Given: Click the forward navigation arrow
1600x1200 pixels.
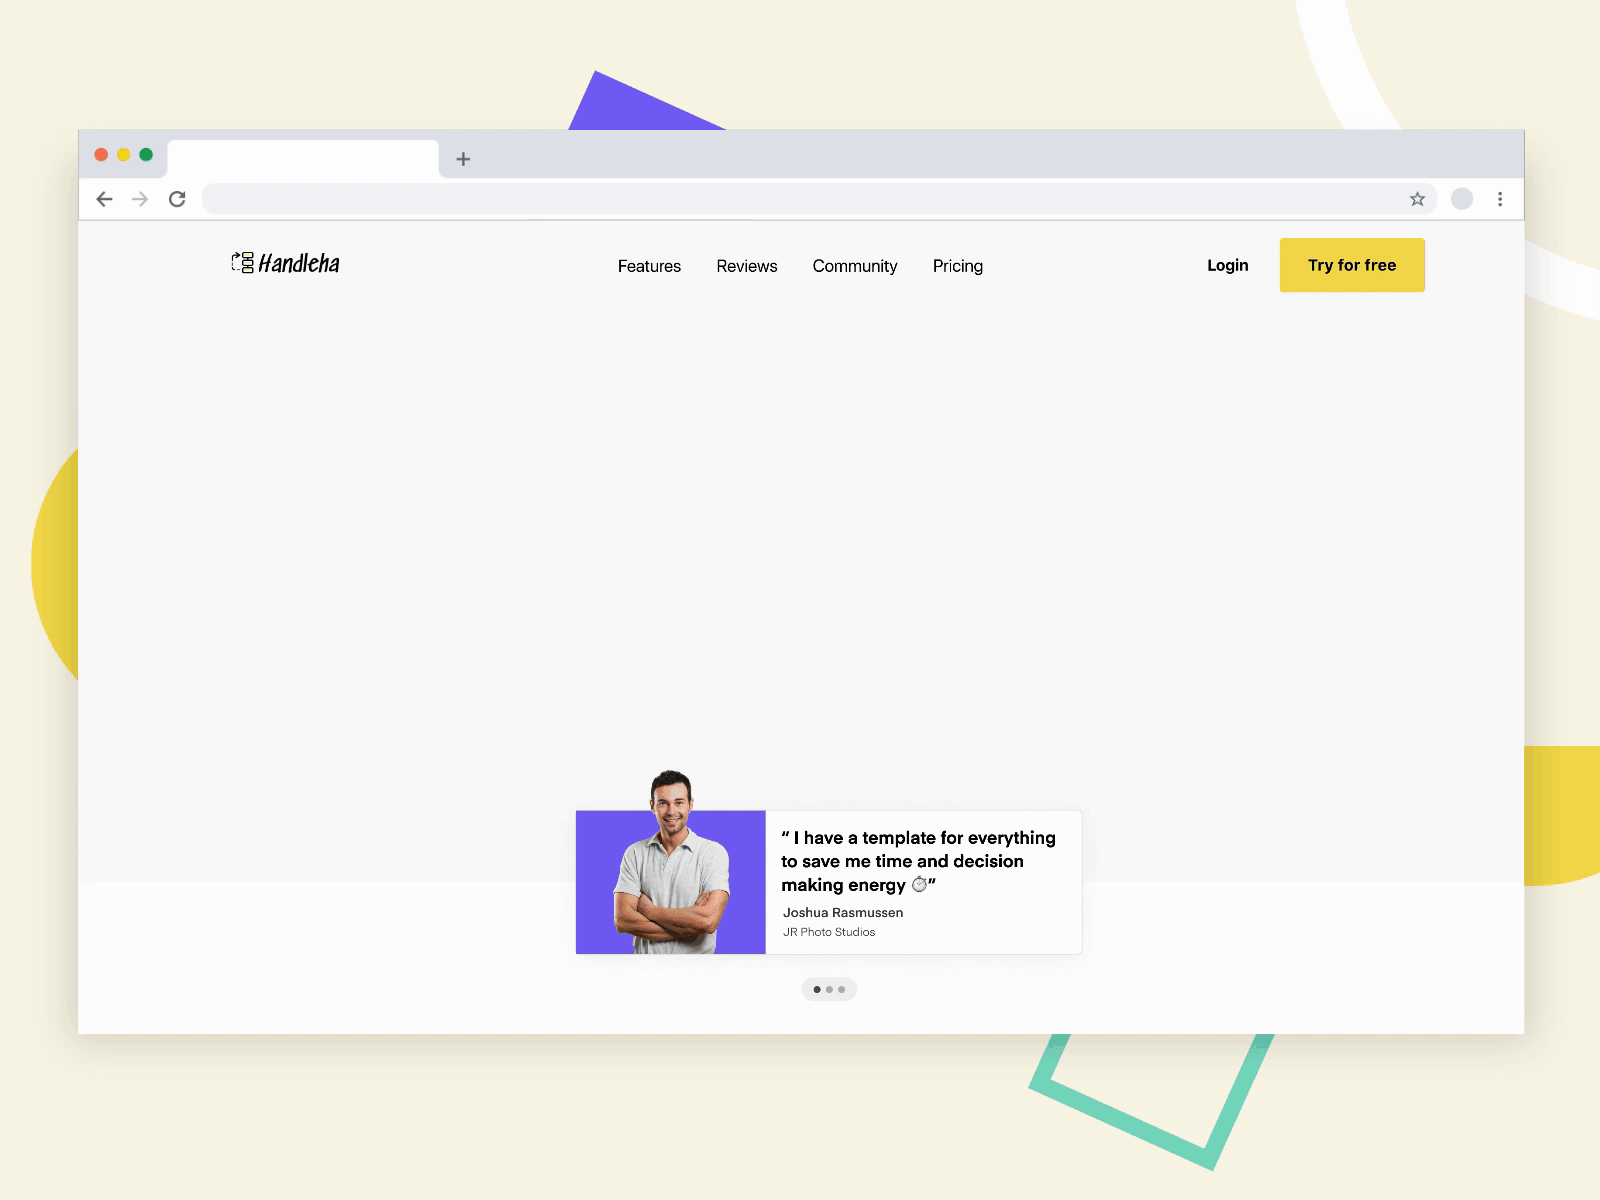Looking at the screenshot, I should [140, 199].
